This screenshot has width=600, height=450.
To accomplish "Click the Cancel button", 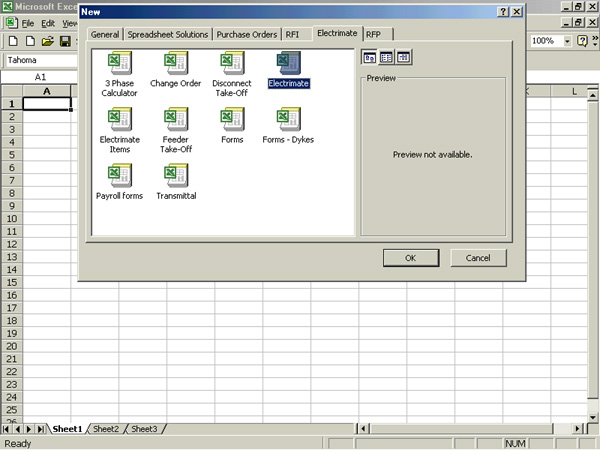I will [x=478, y=258].
